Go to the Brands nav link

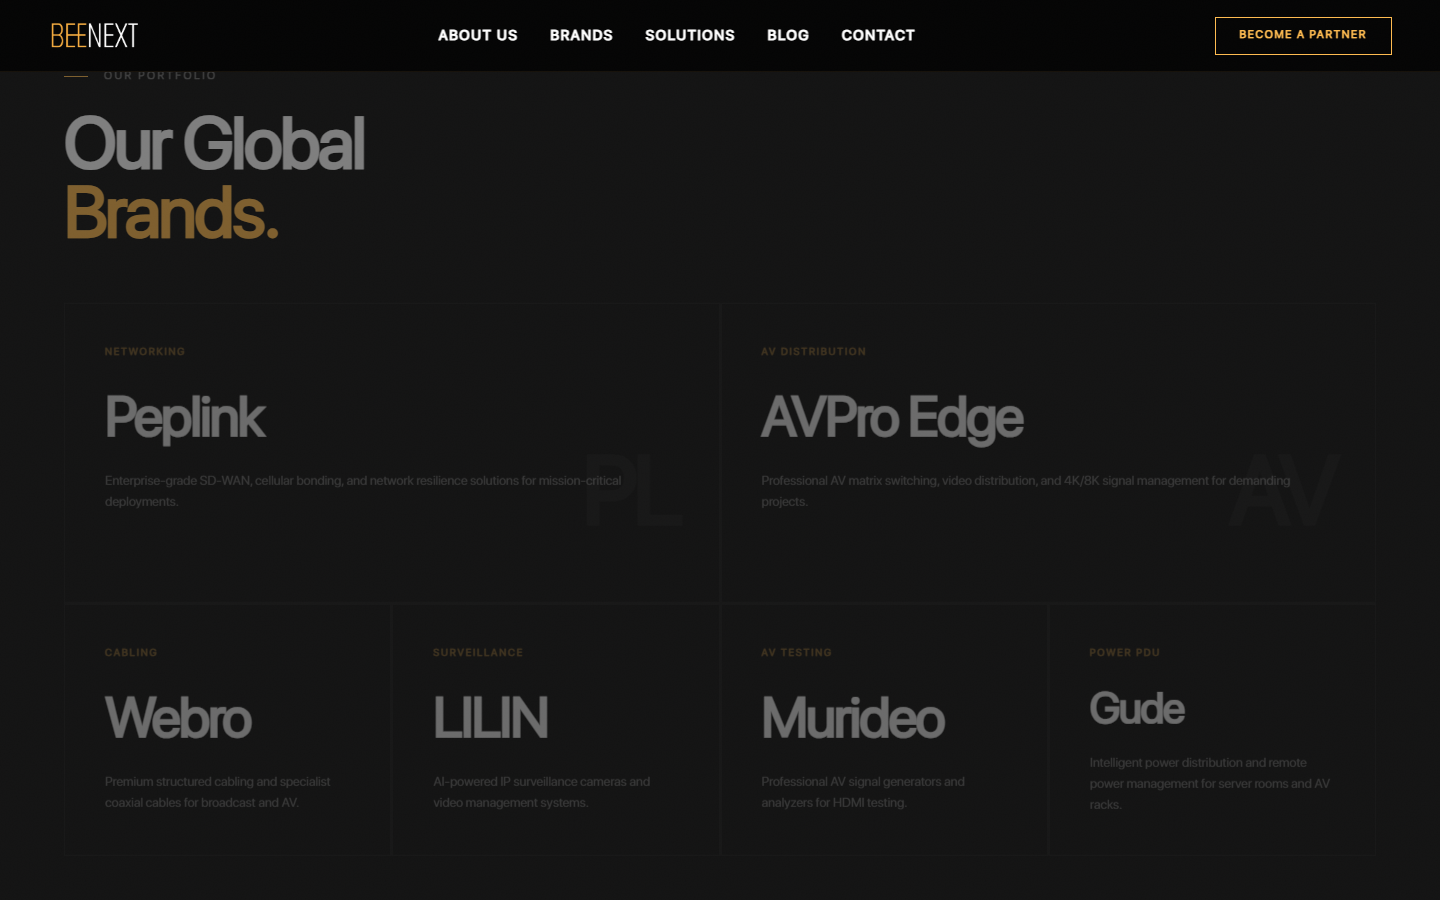581,35
